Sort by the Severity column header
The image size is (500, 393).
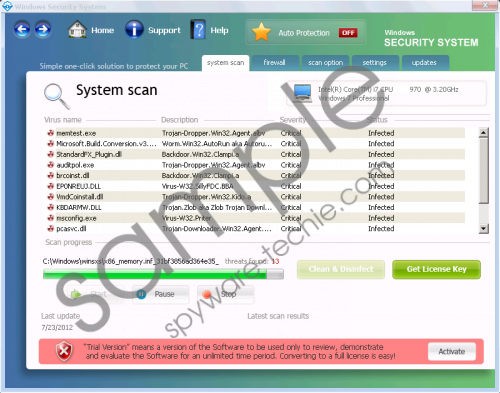[x=293, y=120]
